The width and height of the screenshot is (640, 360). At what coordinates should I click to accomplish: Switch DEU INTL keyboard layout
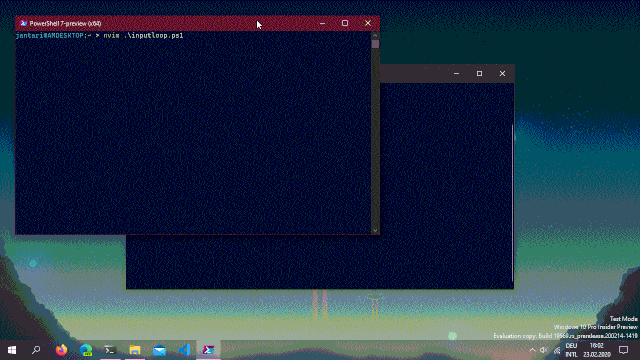point(571,350)
